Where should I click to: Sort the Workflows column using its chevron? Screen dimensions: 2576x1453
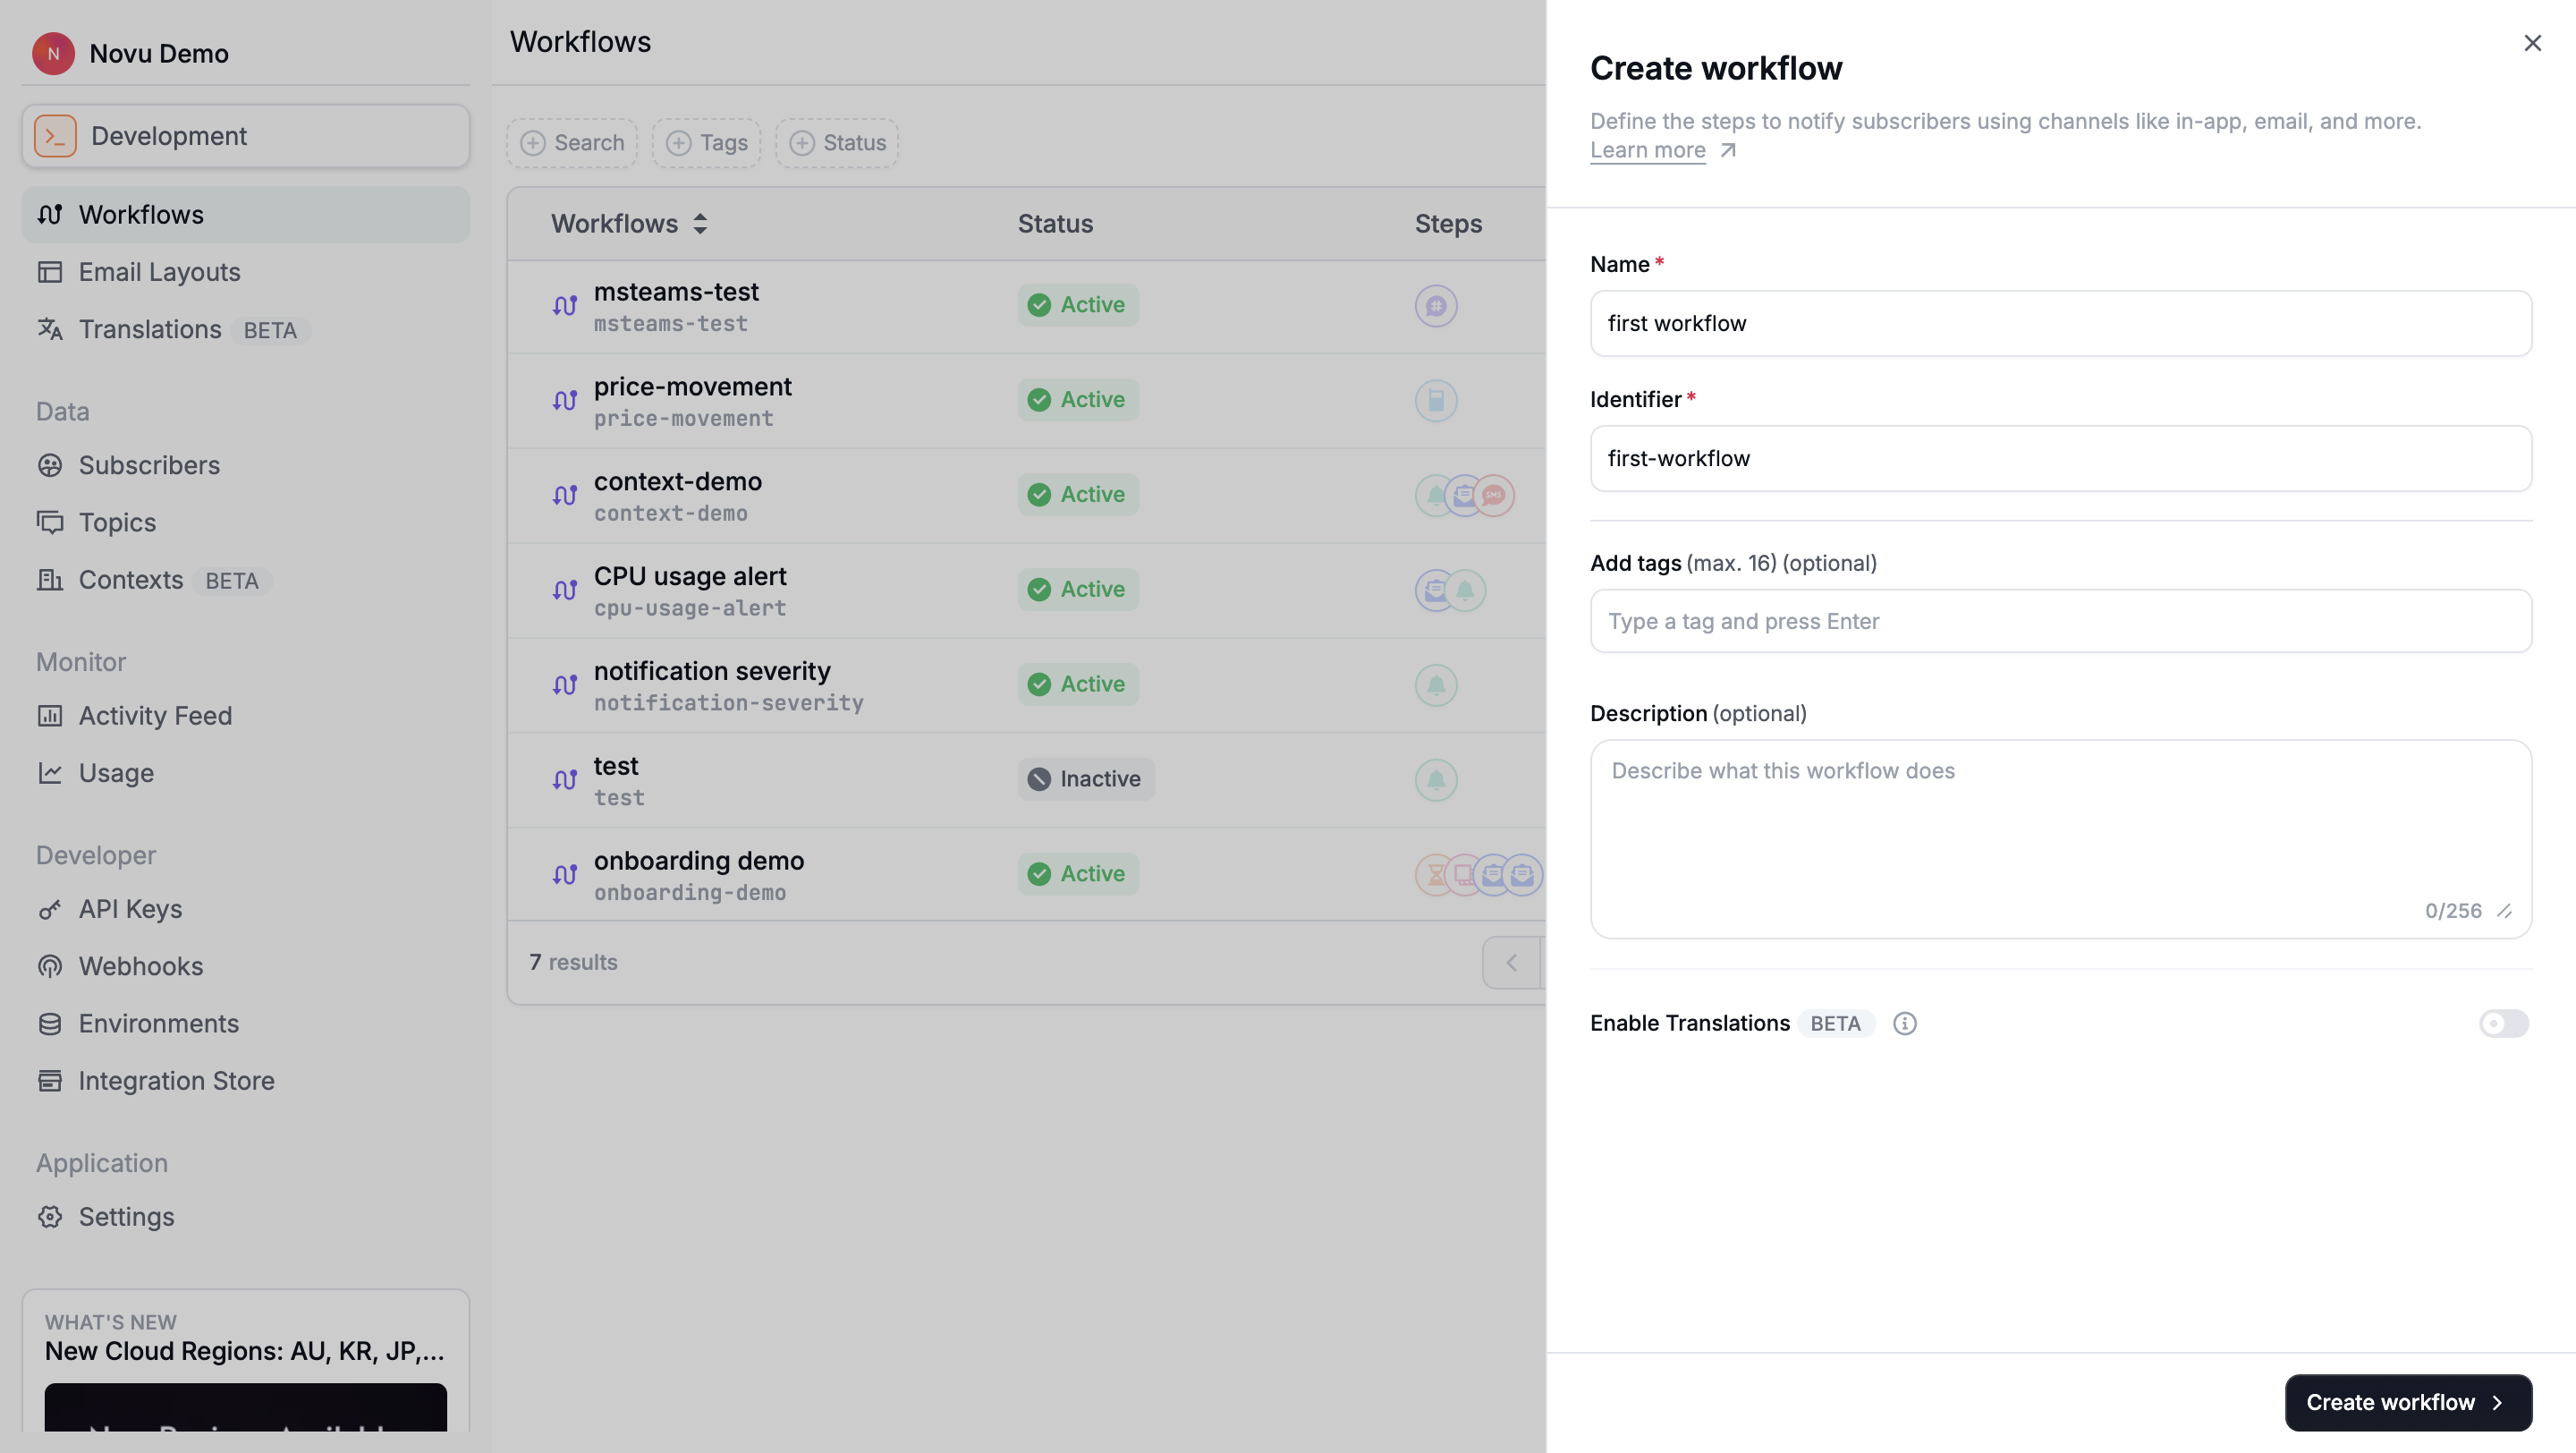click(x=700, y=223)
